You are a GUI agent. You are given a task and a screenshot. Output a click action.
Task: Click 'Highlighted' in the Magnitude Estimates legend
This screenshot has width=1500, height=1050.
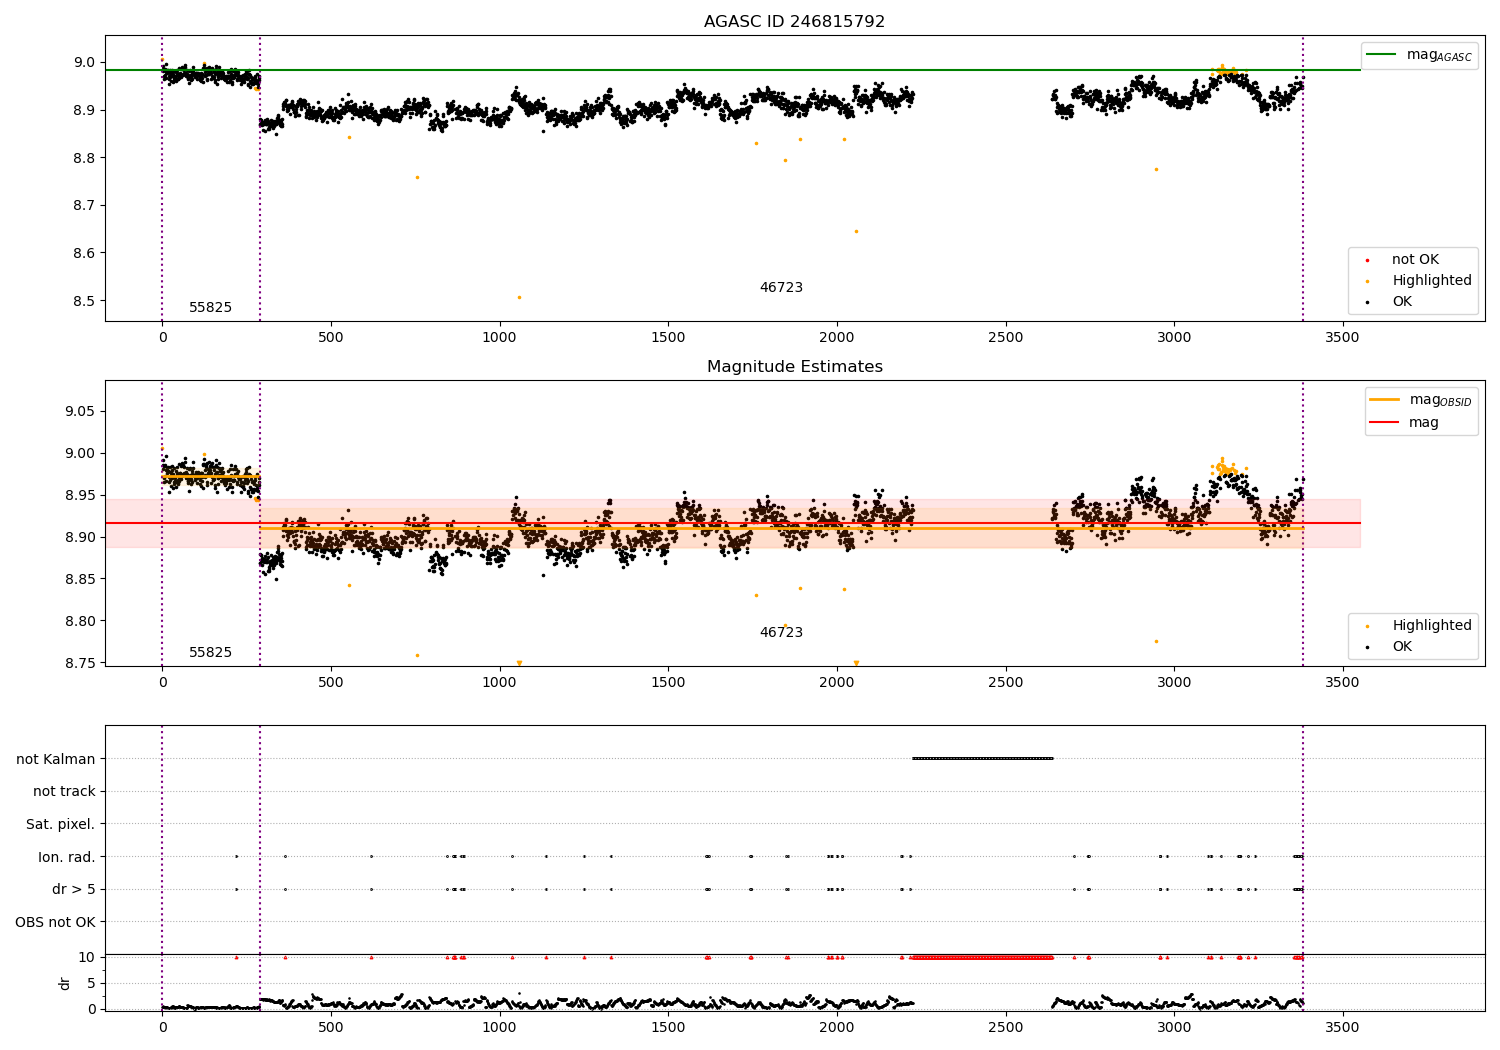(1432, 626)
